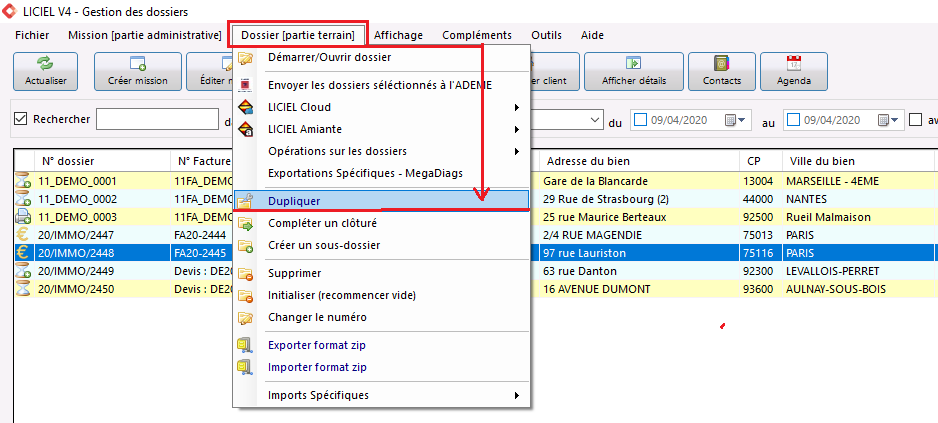Click the ADEME send icon in menu

pos(245,85)
